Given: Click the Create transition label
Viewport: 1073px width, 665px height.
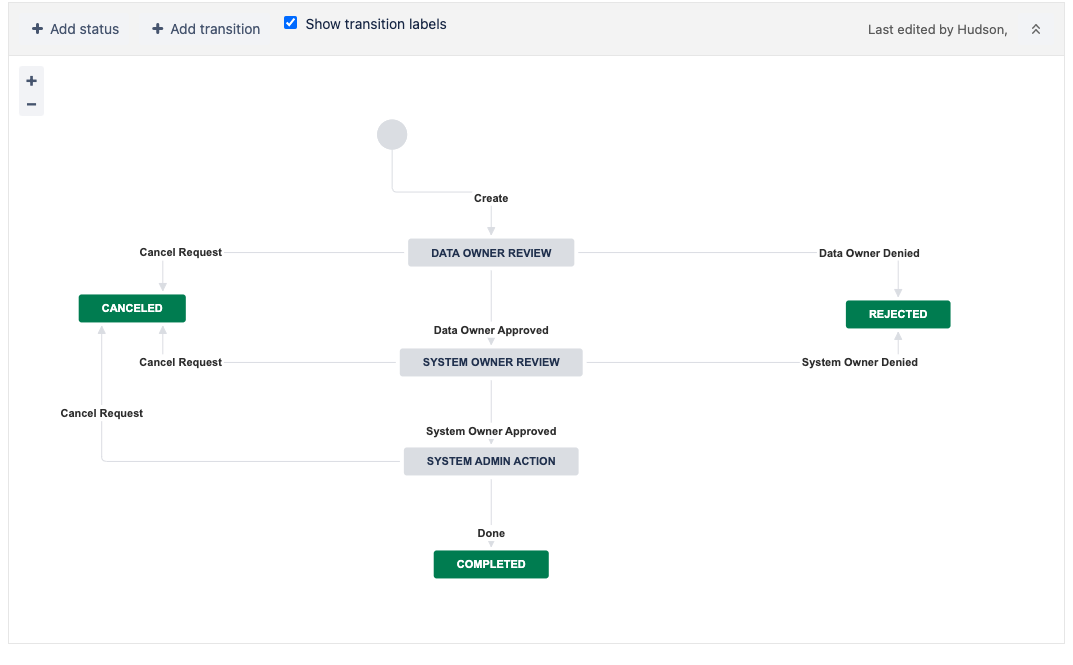Looking at the screenshot, I should (491, 198).
